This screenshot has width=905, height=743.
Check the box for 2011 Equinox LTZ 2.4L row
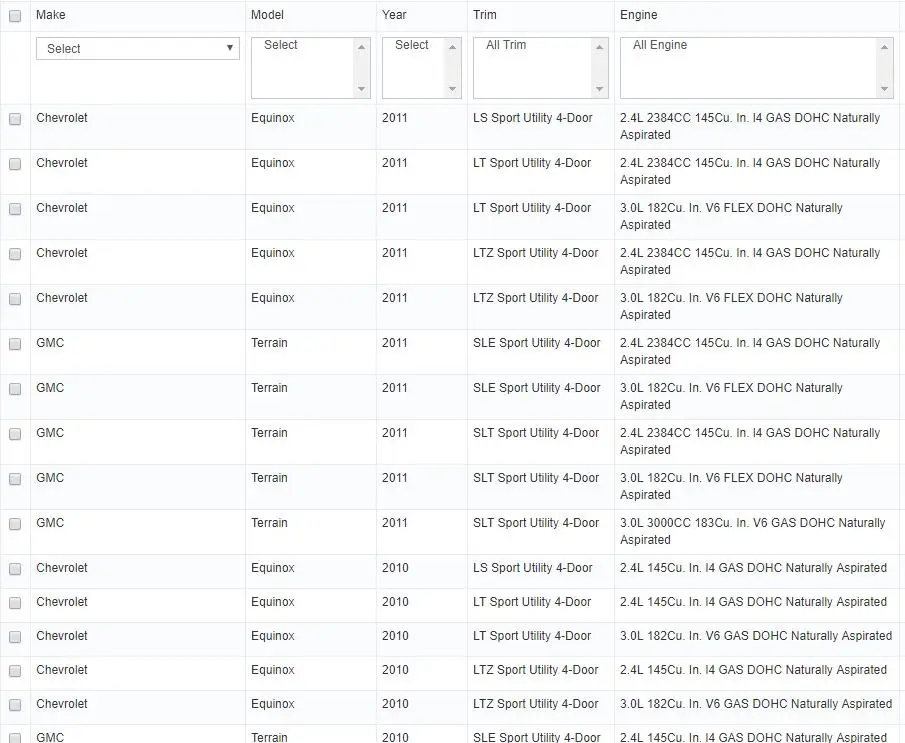(15, 254)
